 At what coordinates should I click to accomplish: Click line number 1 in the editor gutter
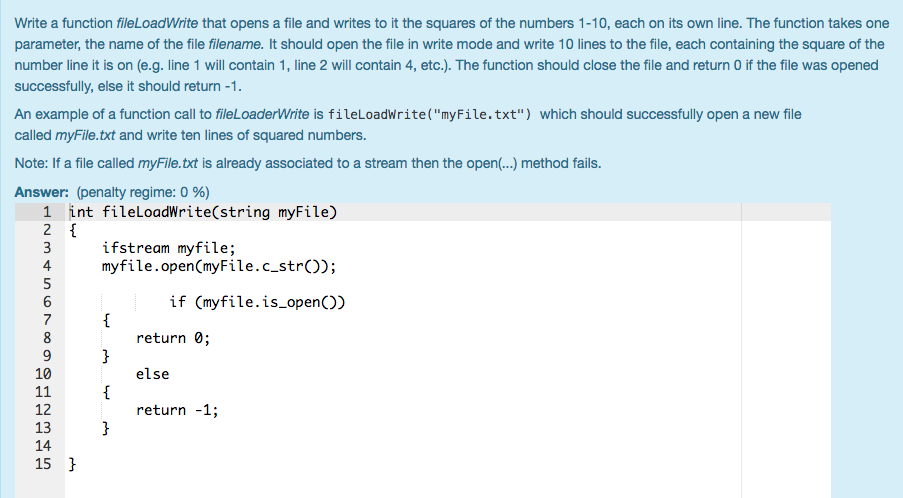click(x=47, y=212)
